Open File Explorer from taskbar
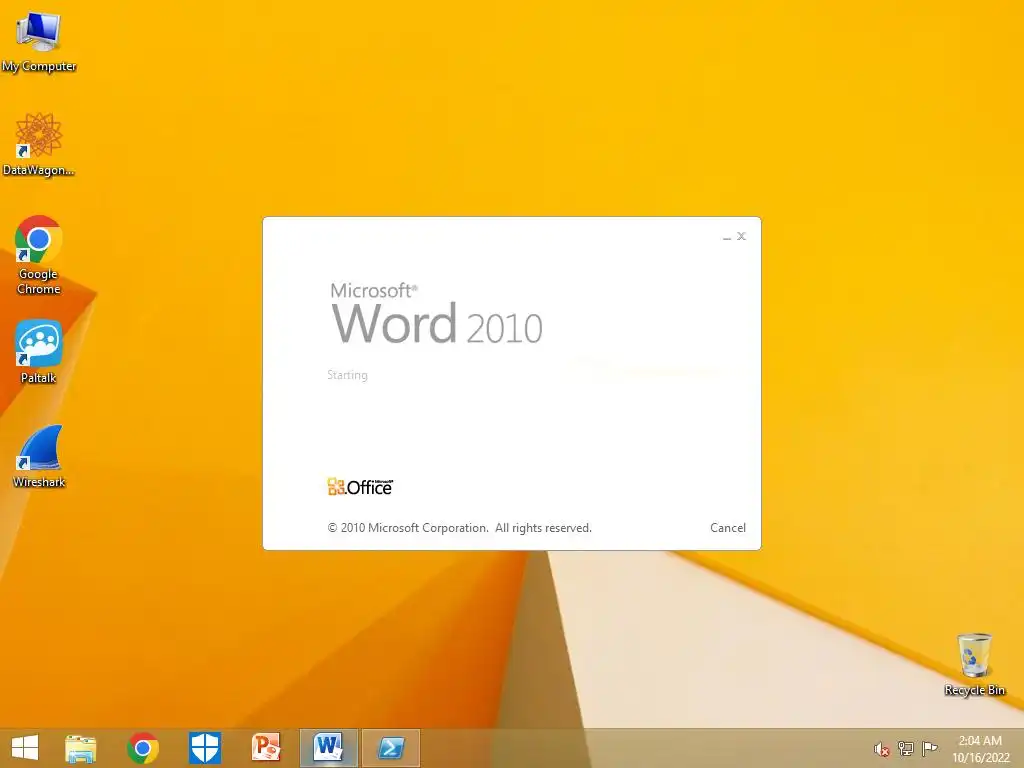The image size is (1024, 768). click(x=80, y=748)
